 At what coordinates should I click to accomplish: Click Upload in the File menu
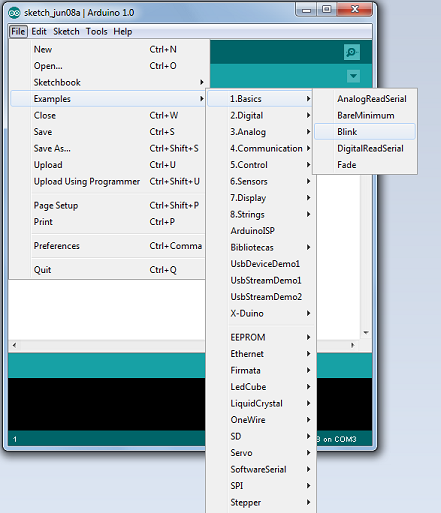click(x=107, y=165)
